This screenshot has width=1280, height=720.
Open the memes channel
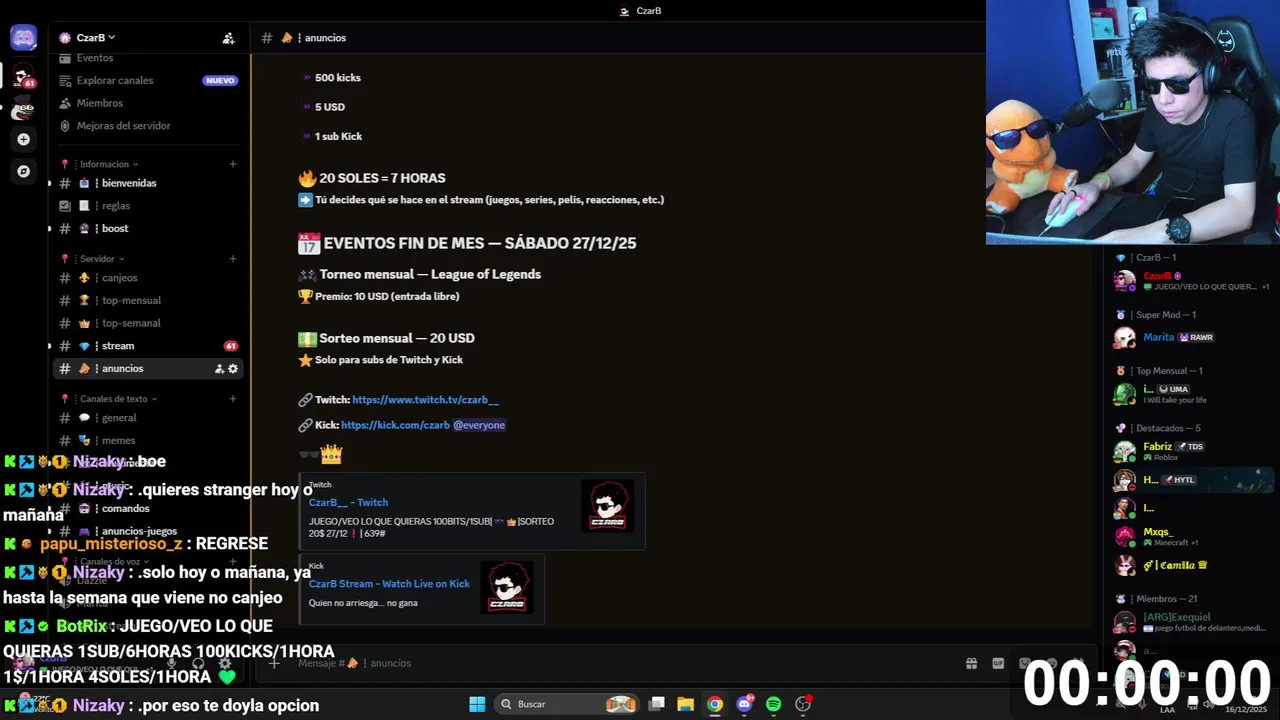pyautogui.click(x=150, y=440)
